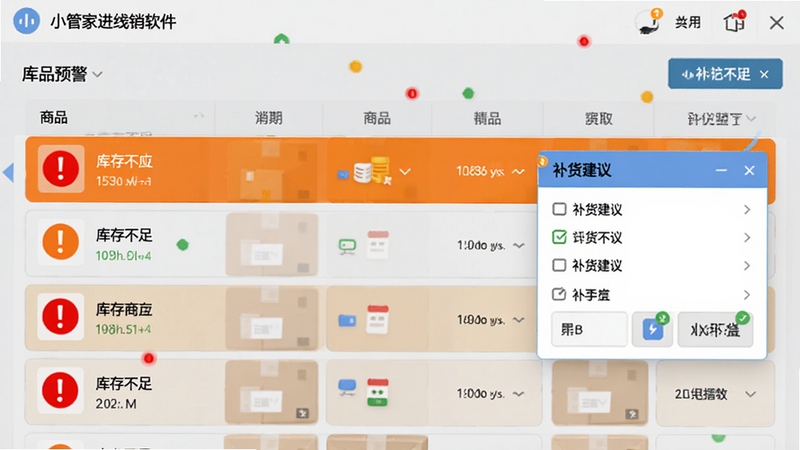This screenshot has height=450, width=800.
Task: Open the 20电播数 dropdown
Action: point(751,394)
